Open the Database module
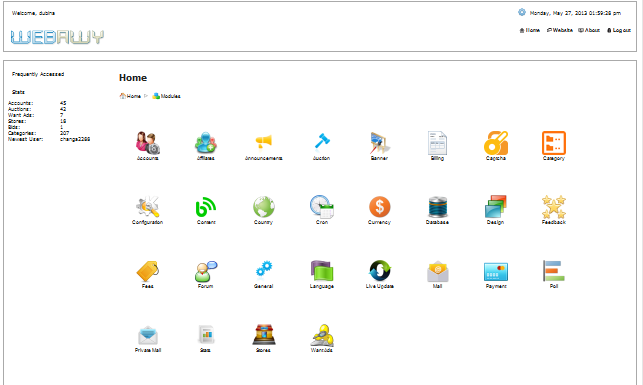 (x=437, y=210)
